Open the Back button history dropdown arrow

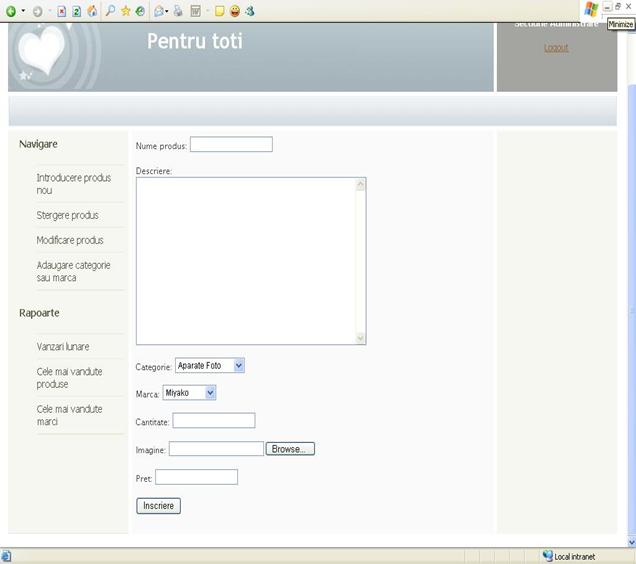[x=23, y=11]
